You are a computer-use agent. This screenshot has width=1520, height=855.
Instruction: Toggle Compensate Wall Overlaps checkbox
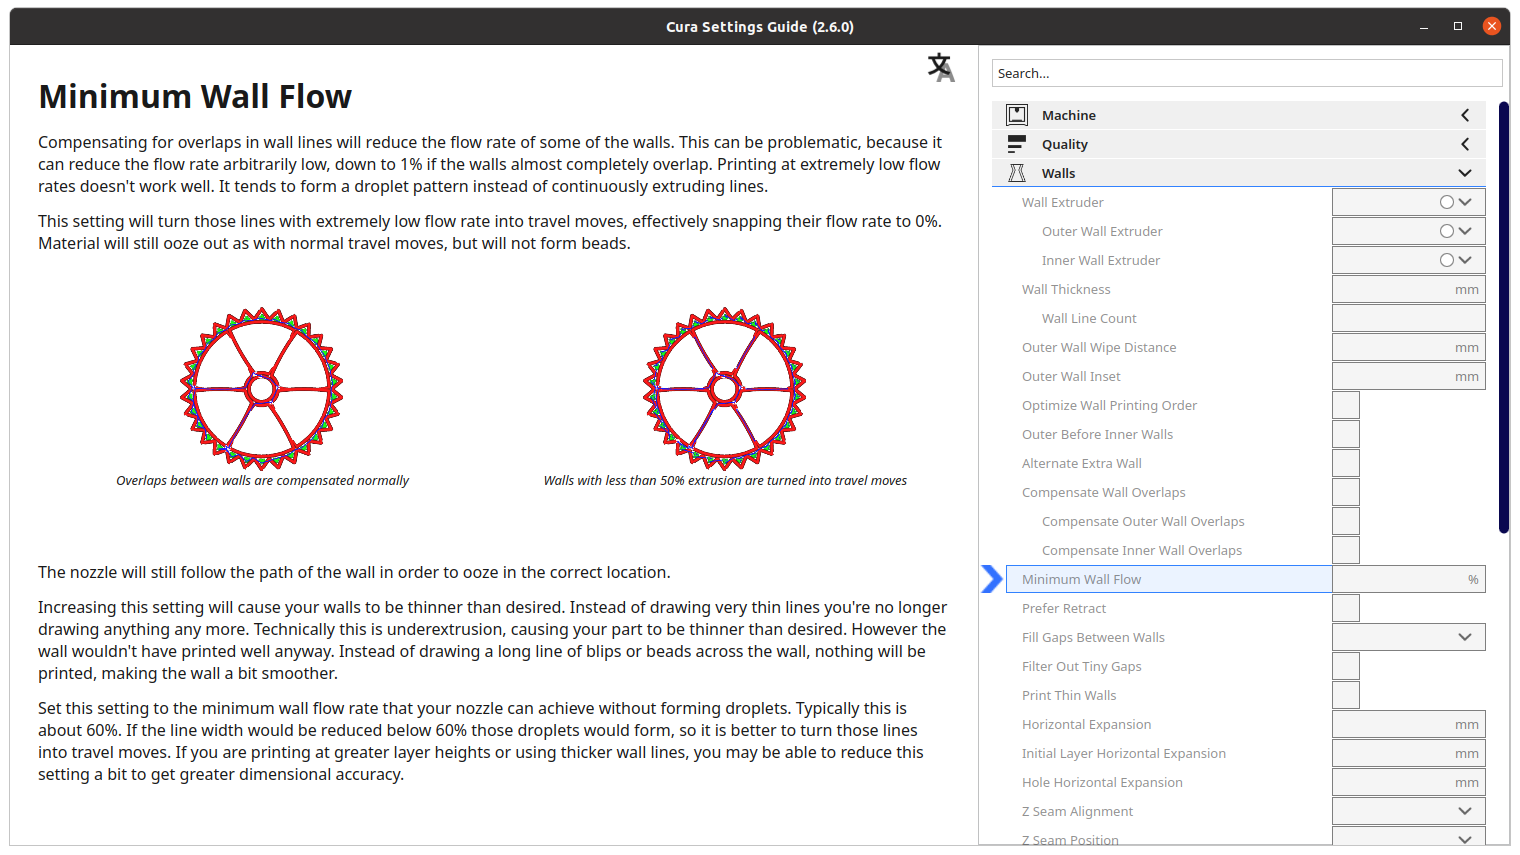[1346, 492]
